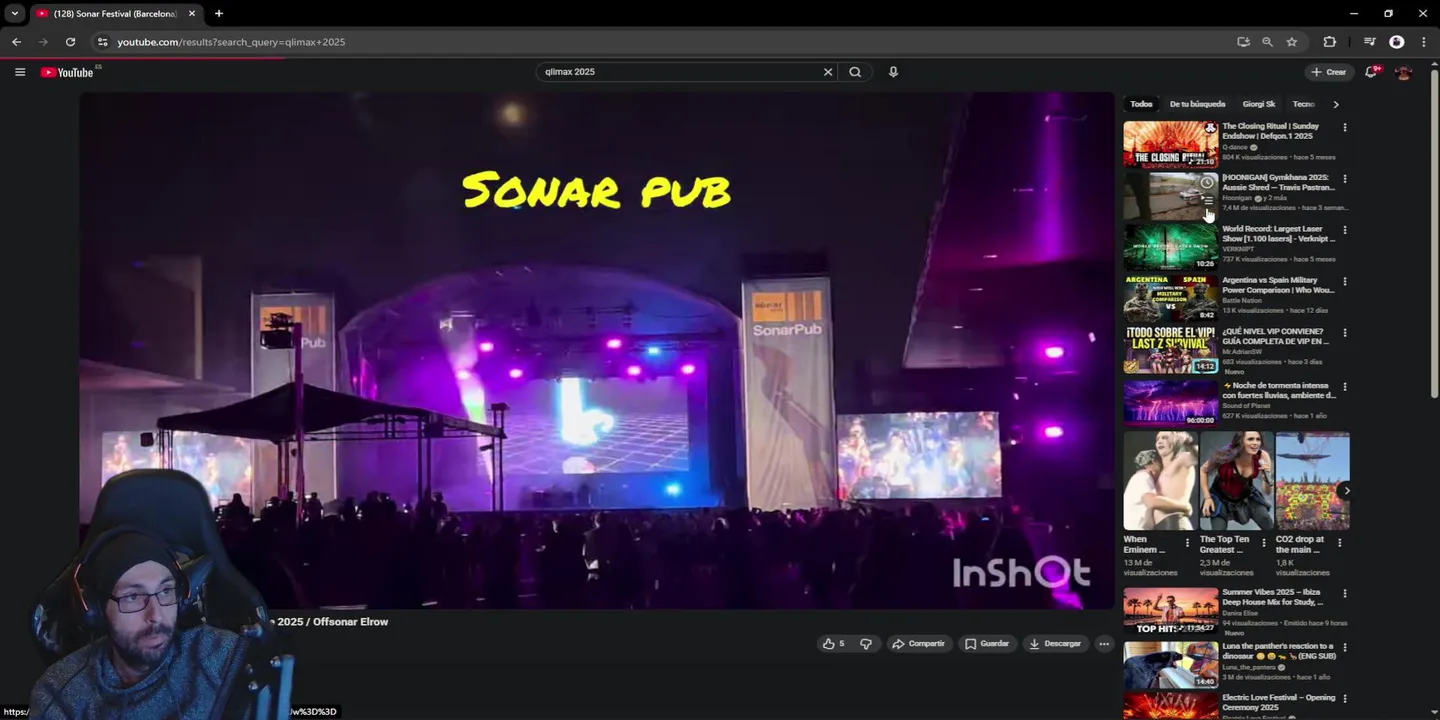Dislike the video with thumbs down
The image size is (1440, 720).
click(x=866, y=644)
